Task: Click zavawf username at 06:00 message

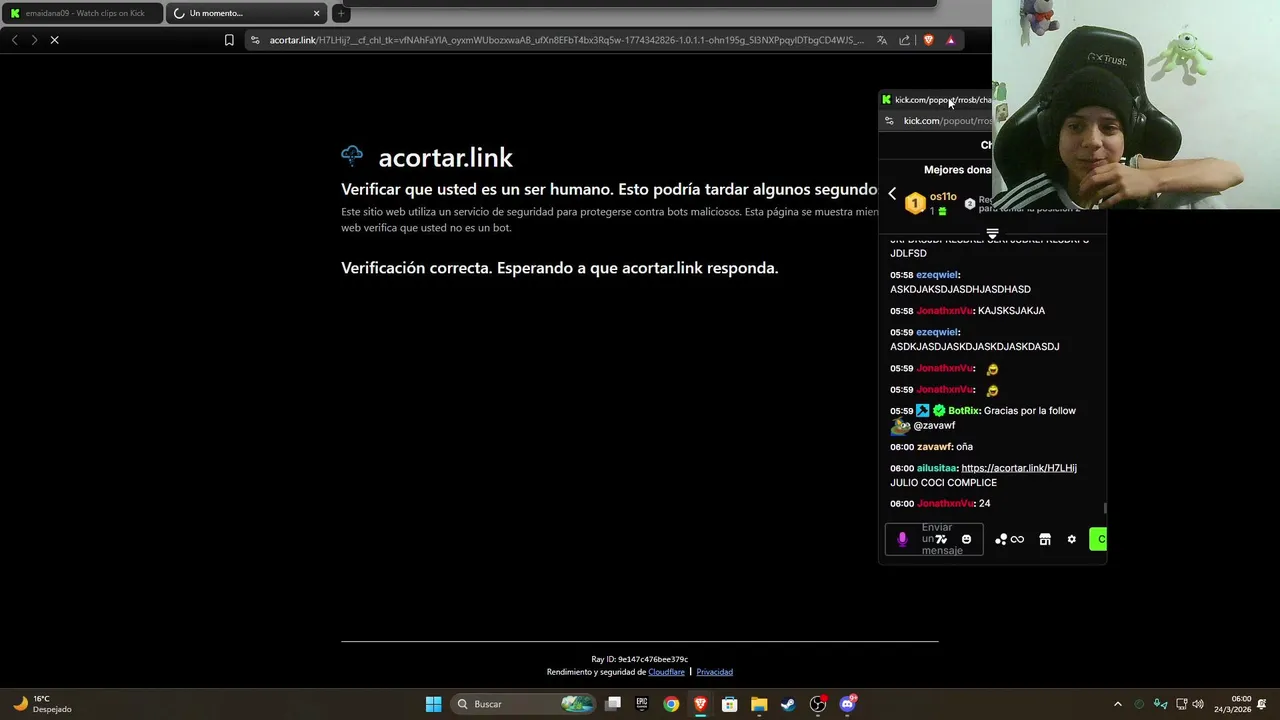Action: click(x=934, y=447)
